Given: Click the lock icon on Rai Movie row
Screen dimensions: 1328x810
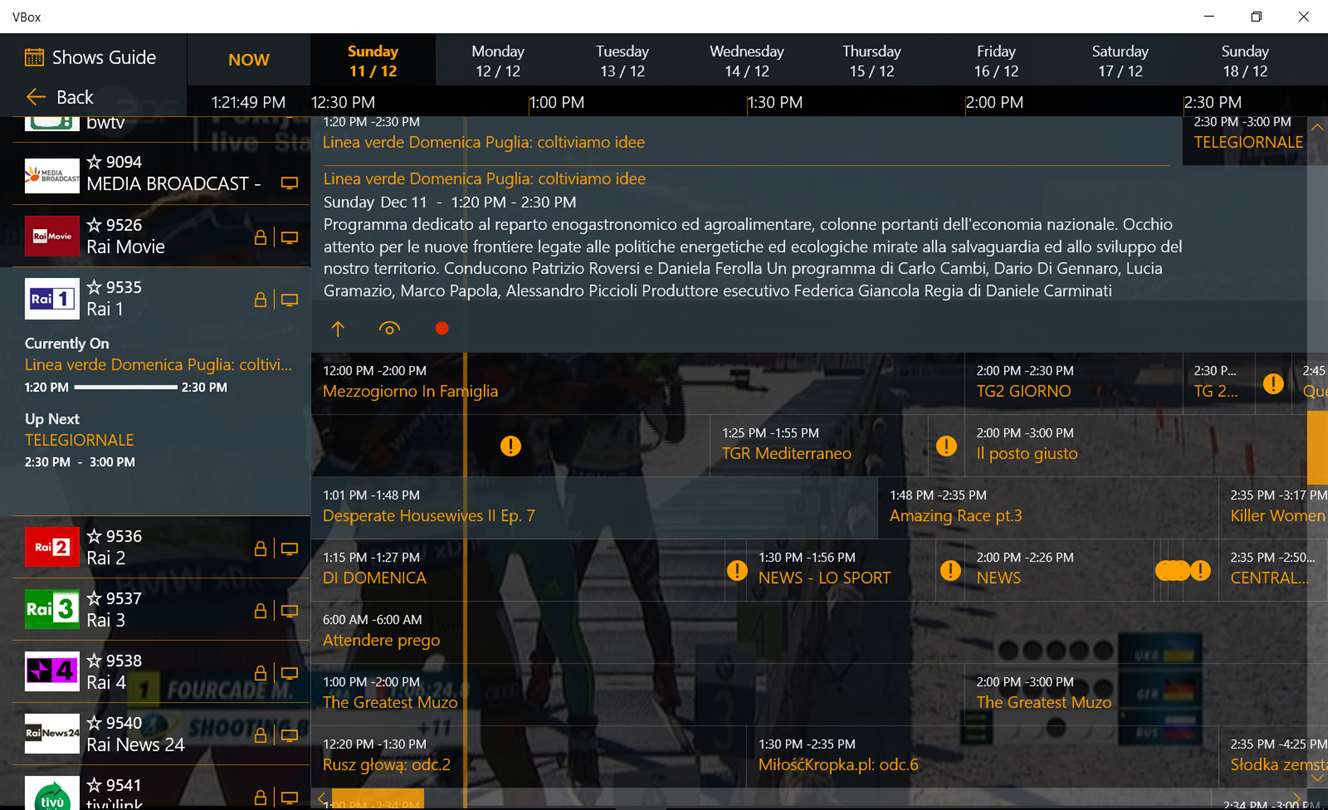Looking at the screenshot, I should click(x=260, y=237).
